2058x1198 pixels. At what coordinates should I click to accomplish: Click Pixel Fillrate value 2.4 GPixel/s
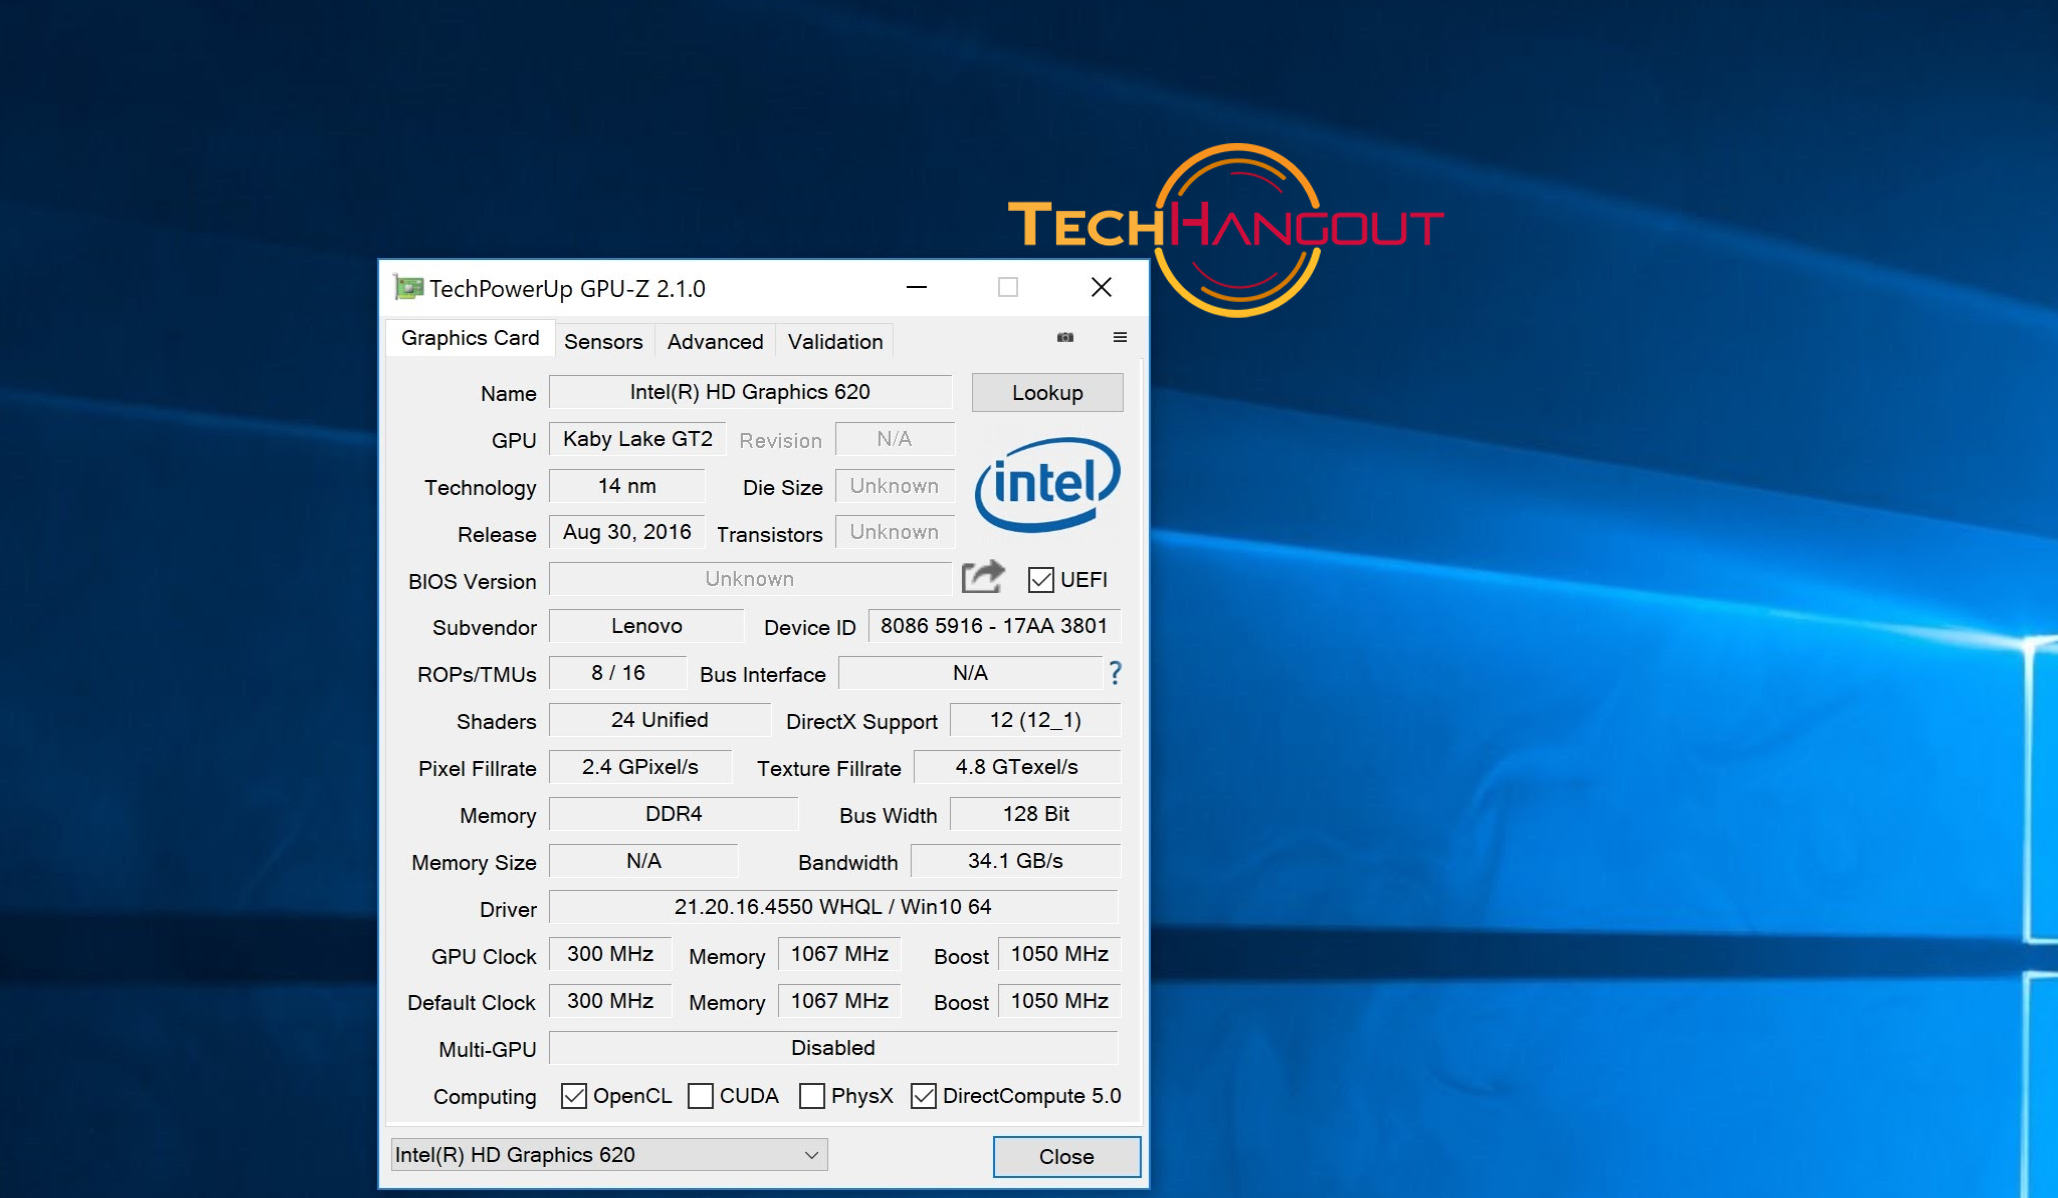640,767
